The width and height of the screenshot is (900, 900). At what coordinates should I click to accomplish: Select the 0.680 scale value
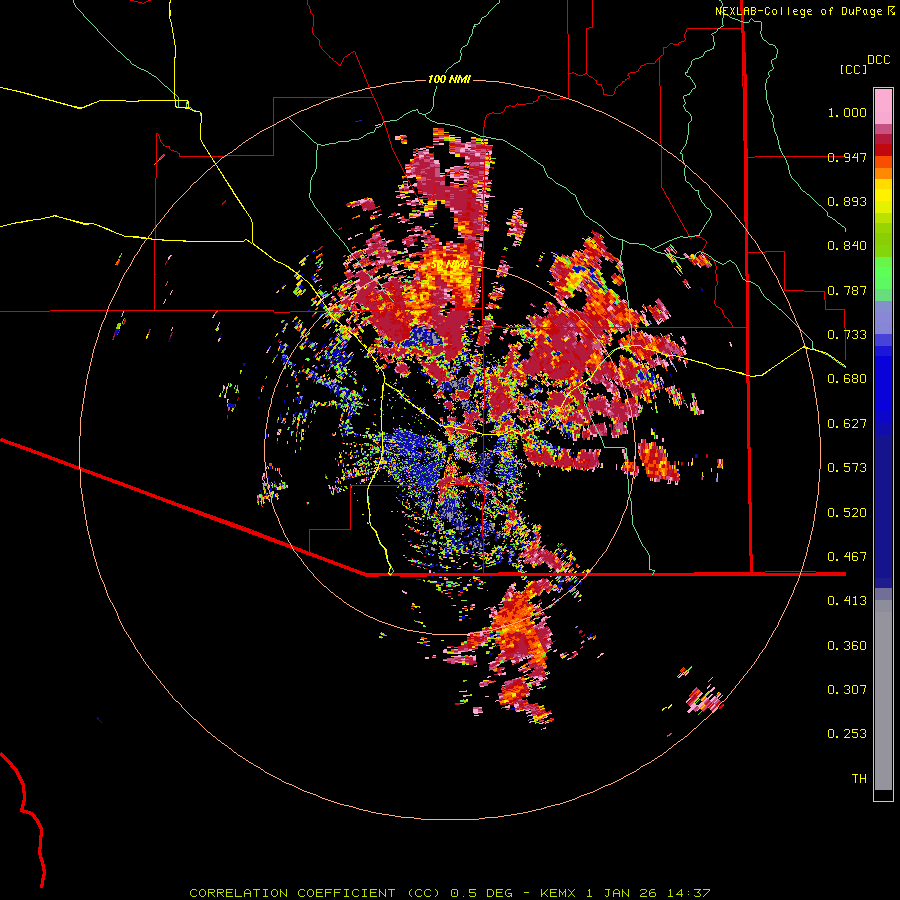847,379
